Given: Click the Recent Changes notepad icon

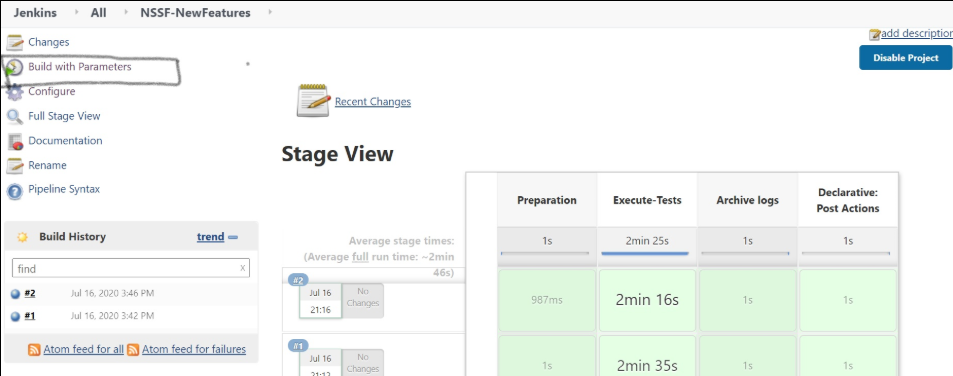Looking at the screenshot, I should 314,100.
